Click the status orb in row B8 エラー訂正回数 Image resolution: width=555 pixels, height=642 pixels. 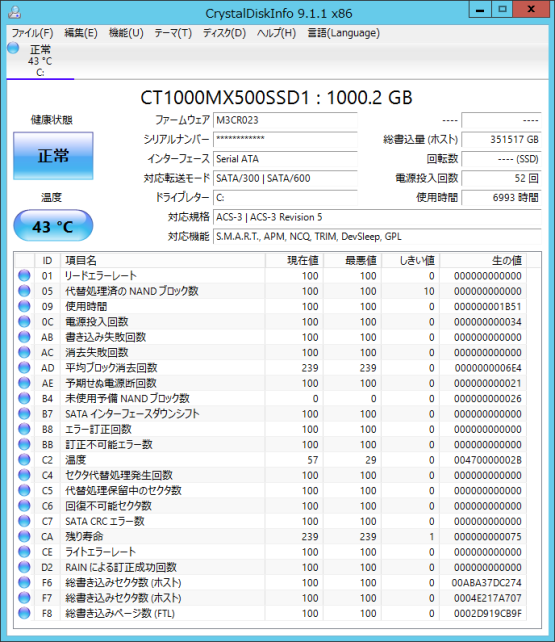click(24, 429)
